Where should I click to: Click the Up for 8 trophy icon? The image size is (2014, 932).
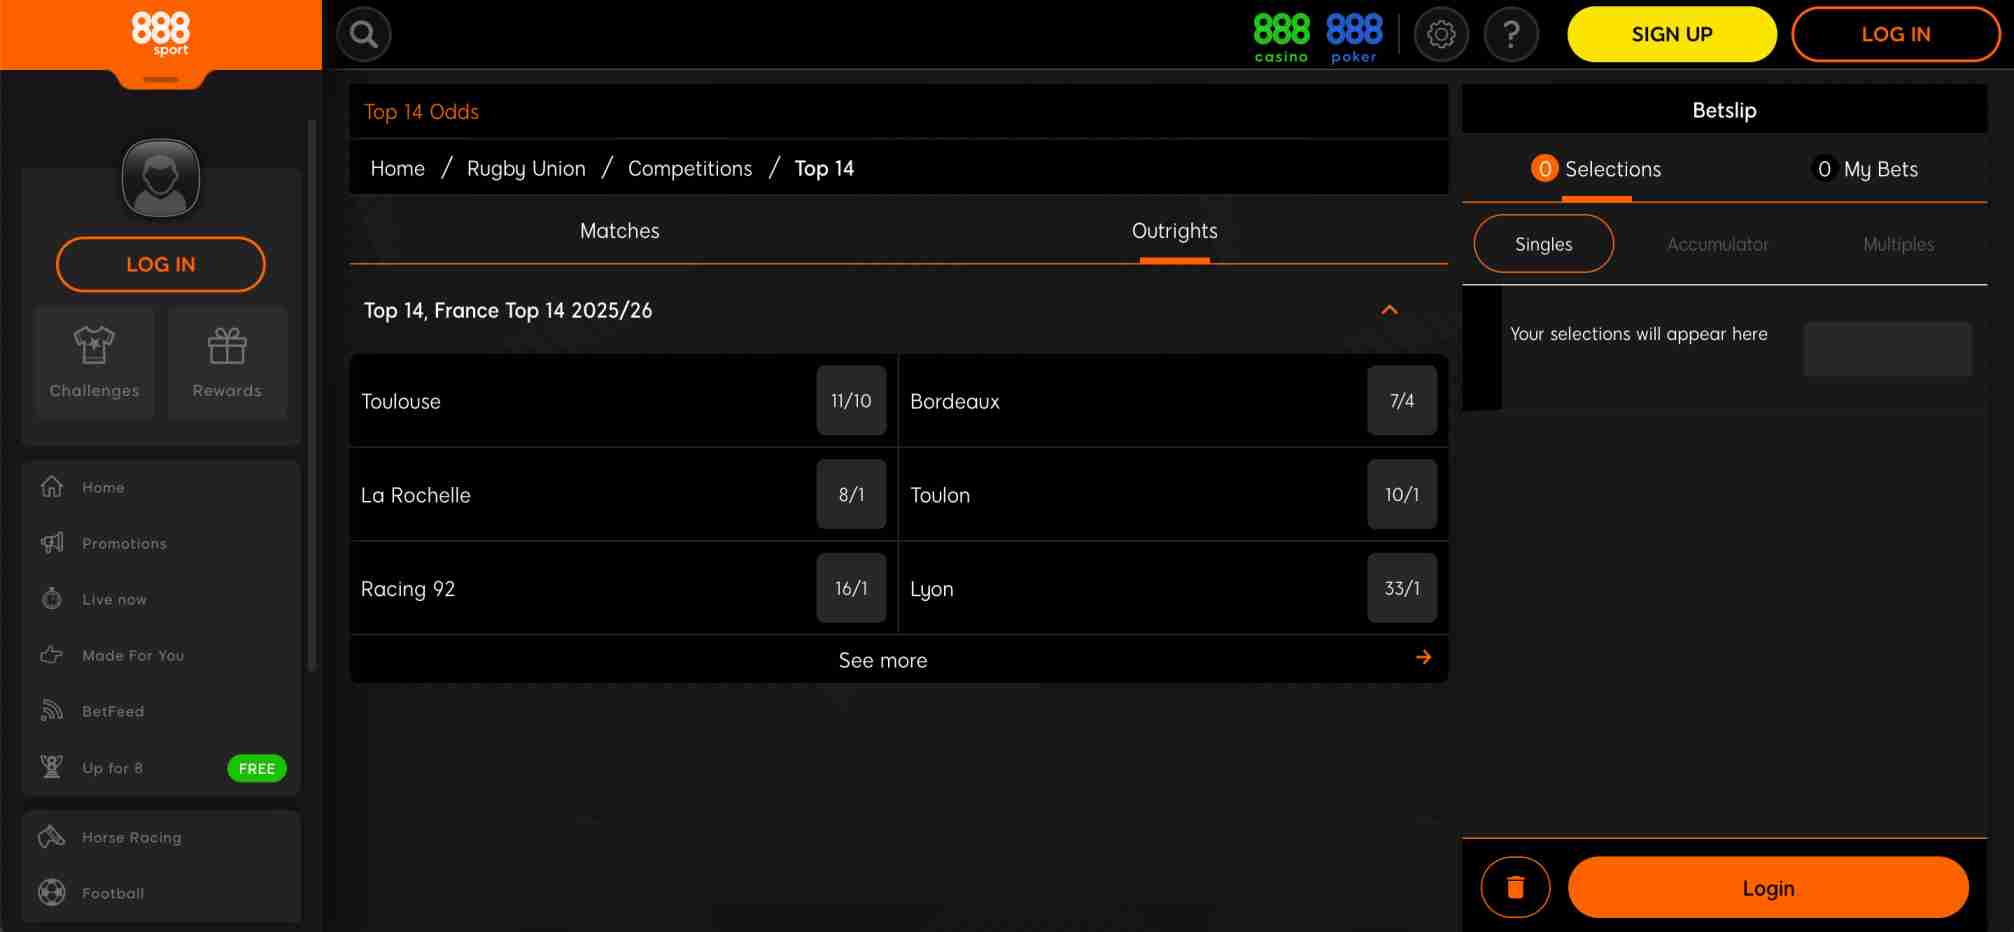52,767
